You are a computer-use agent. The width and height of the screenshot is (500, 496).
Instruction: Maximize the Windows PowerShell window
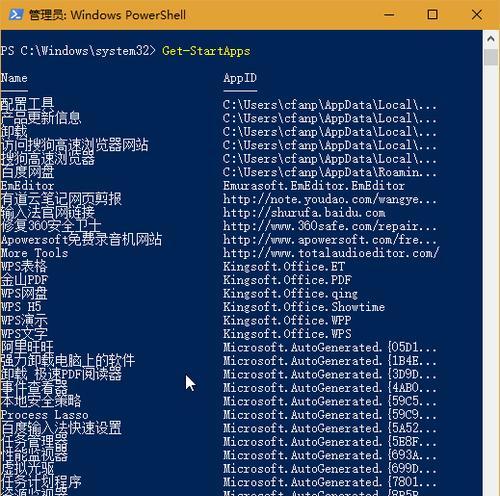(x=433, y=15)
